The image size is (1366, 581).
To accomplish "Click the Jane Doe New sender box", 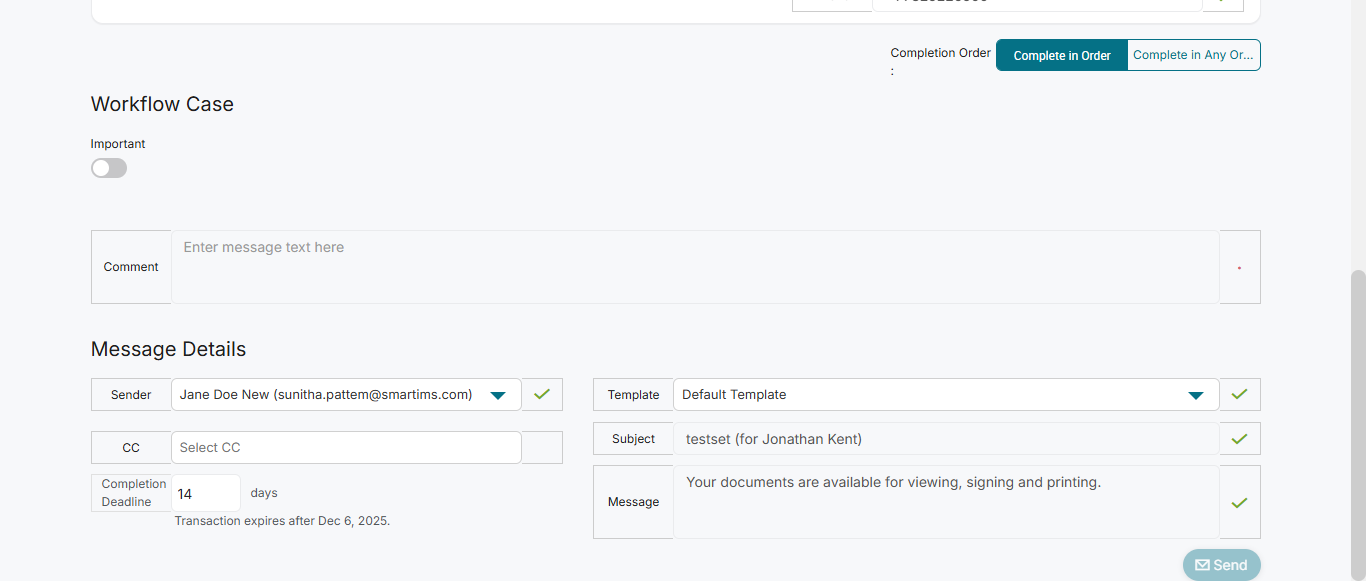I will [330, 395].
